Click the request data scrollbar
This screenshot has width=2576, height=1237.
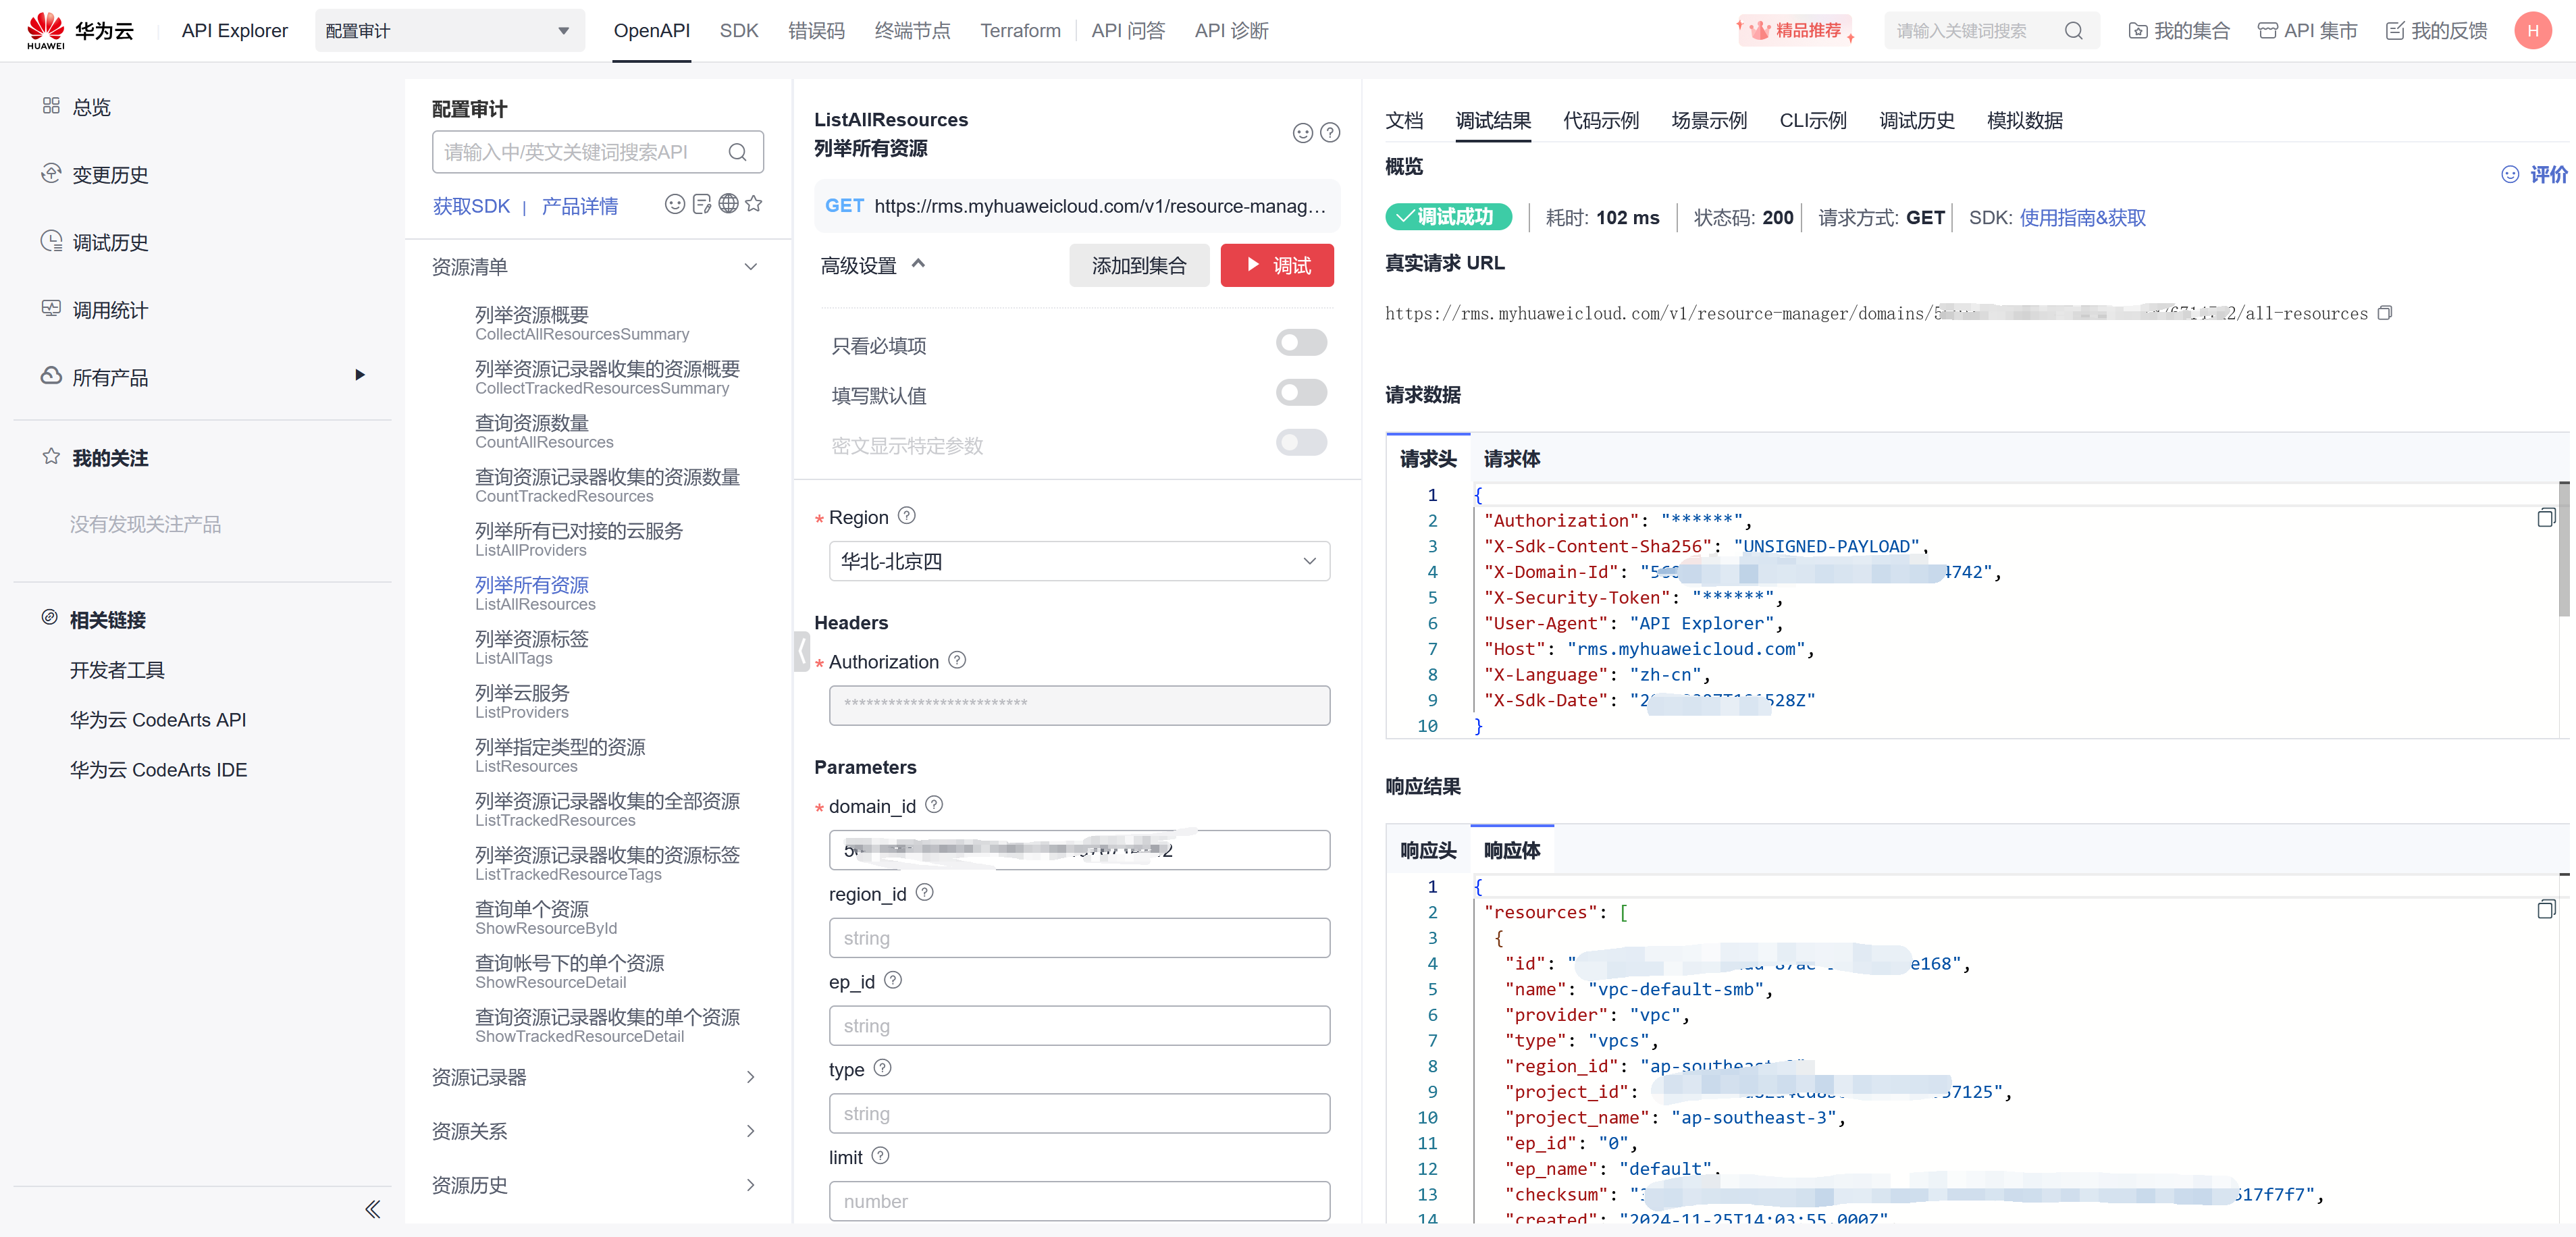click(2563, 550)
